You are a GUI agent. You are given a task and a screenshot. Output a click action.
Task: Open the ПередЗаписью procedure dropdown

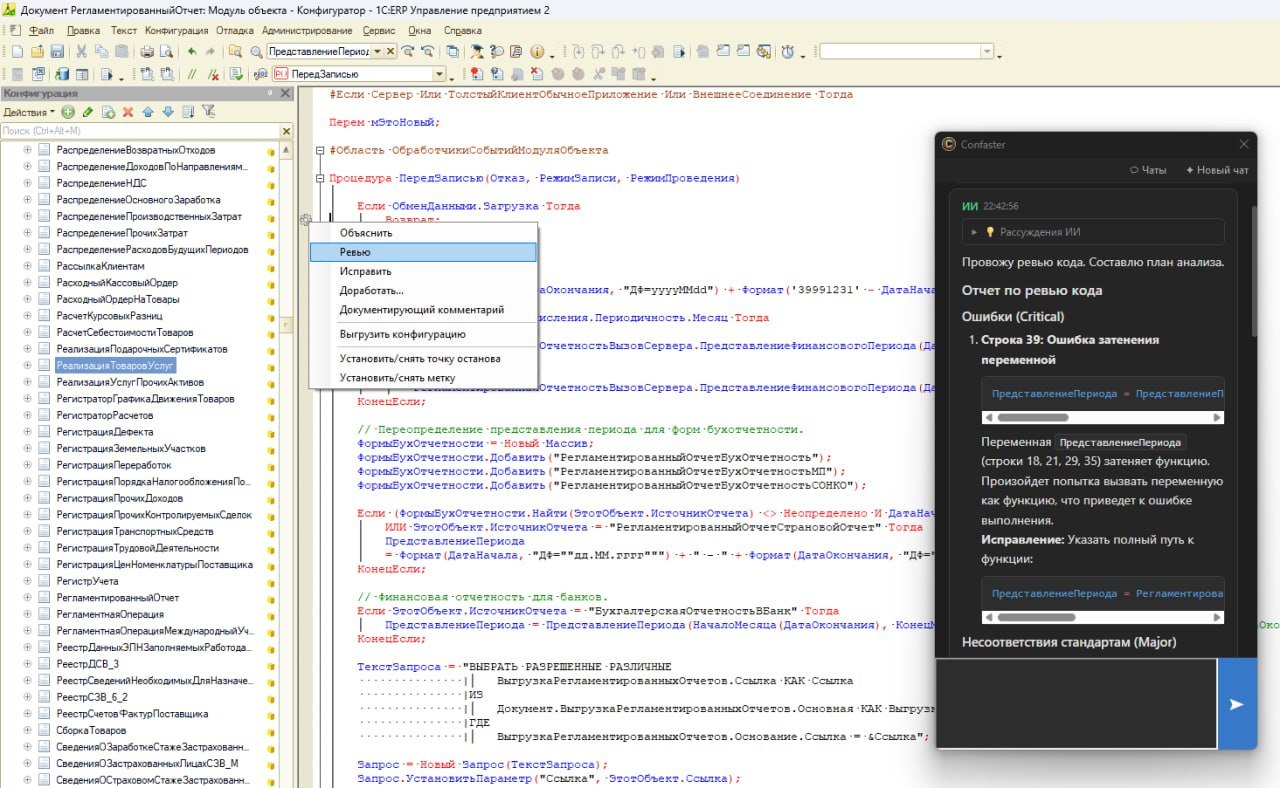[x=439, y=74]
